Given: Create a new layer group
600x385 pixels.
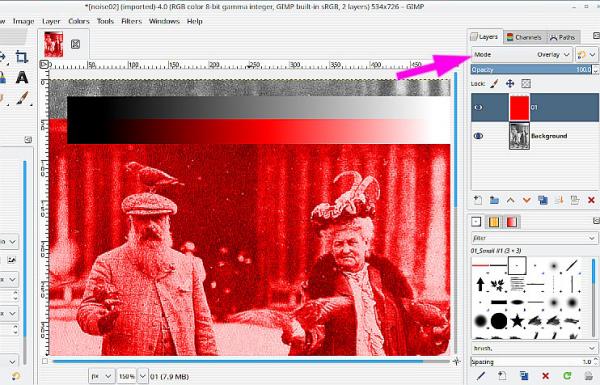Looking at the screenshot, I should click(x=494, y=200).
